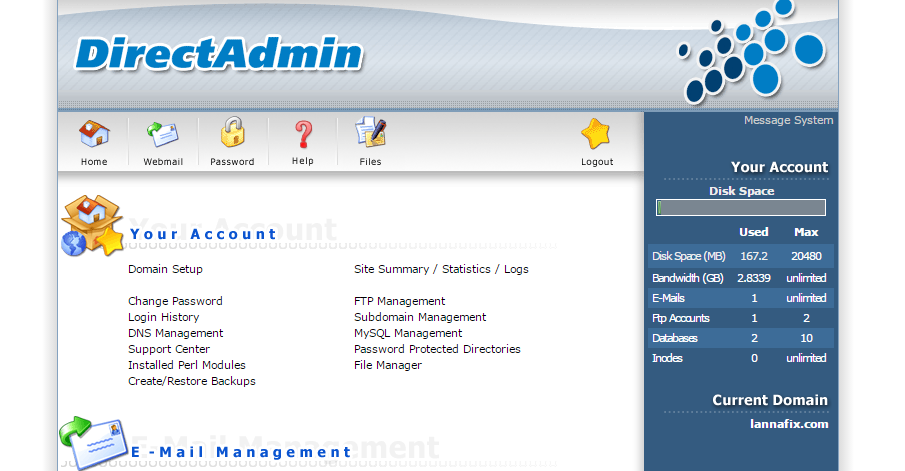Image resolution: width=905 pixels, height=471 pixels.
Task: Click the Home house icon
Action: (x=94, y=134)
